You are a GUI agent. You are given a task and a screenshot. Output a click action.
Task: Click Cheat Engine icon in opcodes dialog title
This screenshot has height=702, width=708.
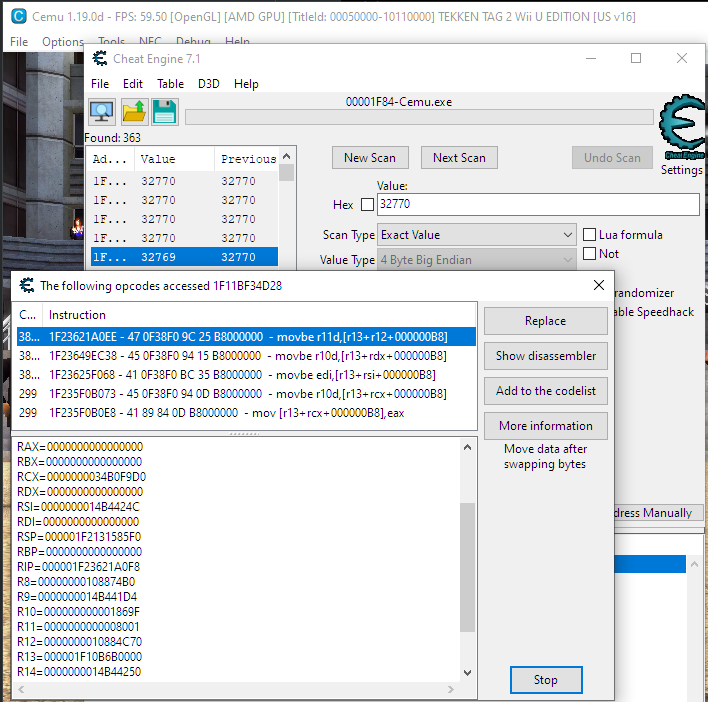[x=27, y=285]
